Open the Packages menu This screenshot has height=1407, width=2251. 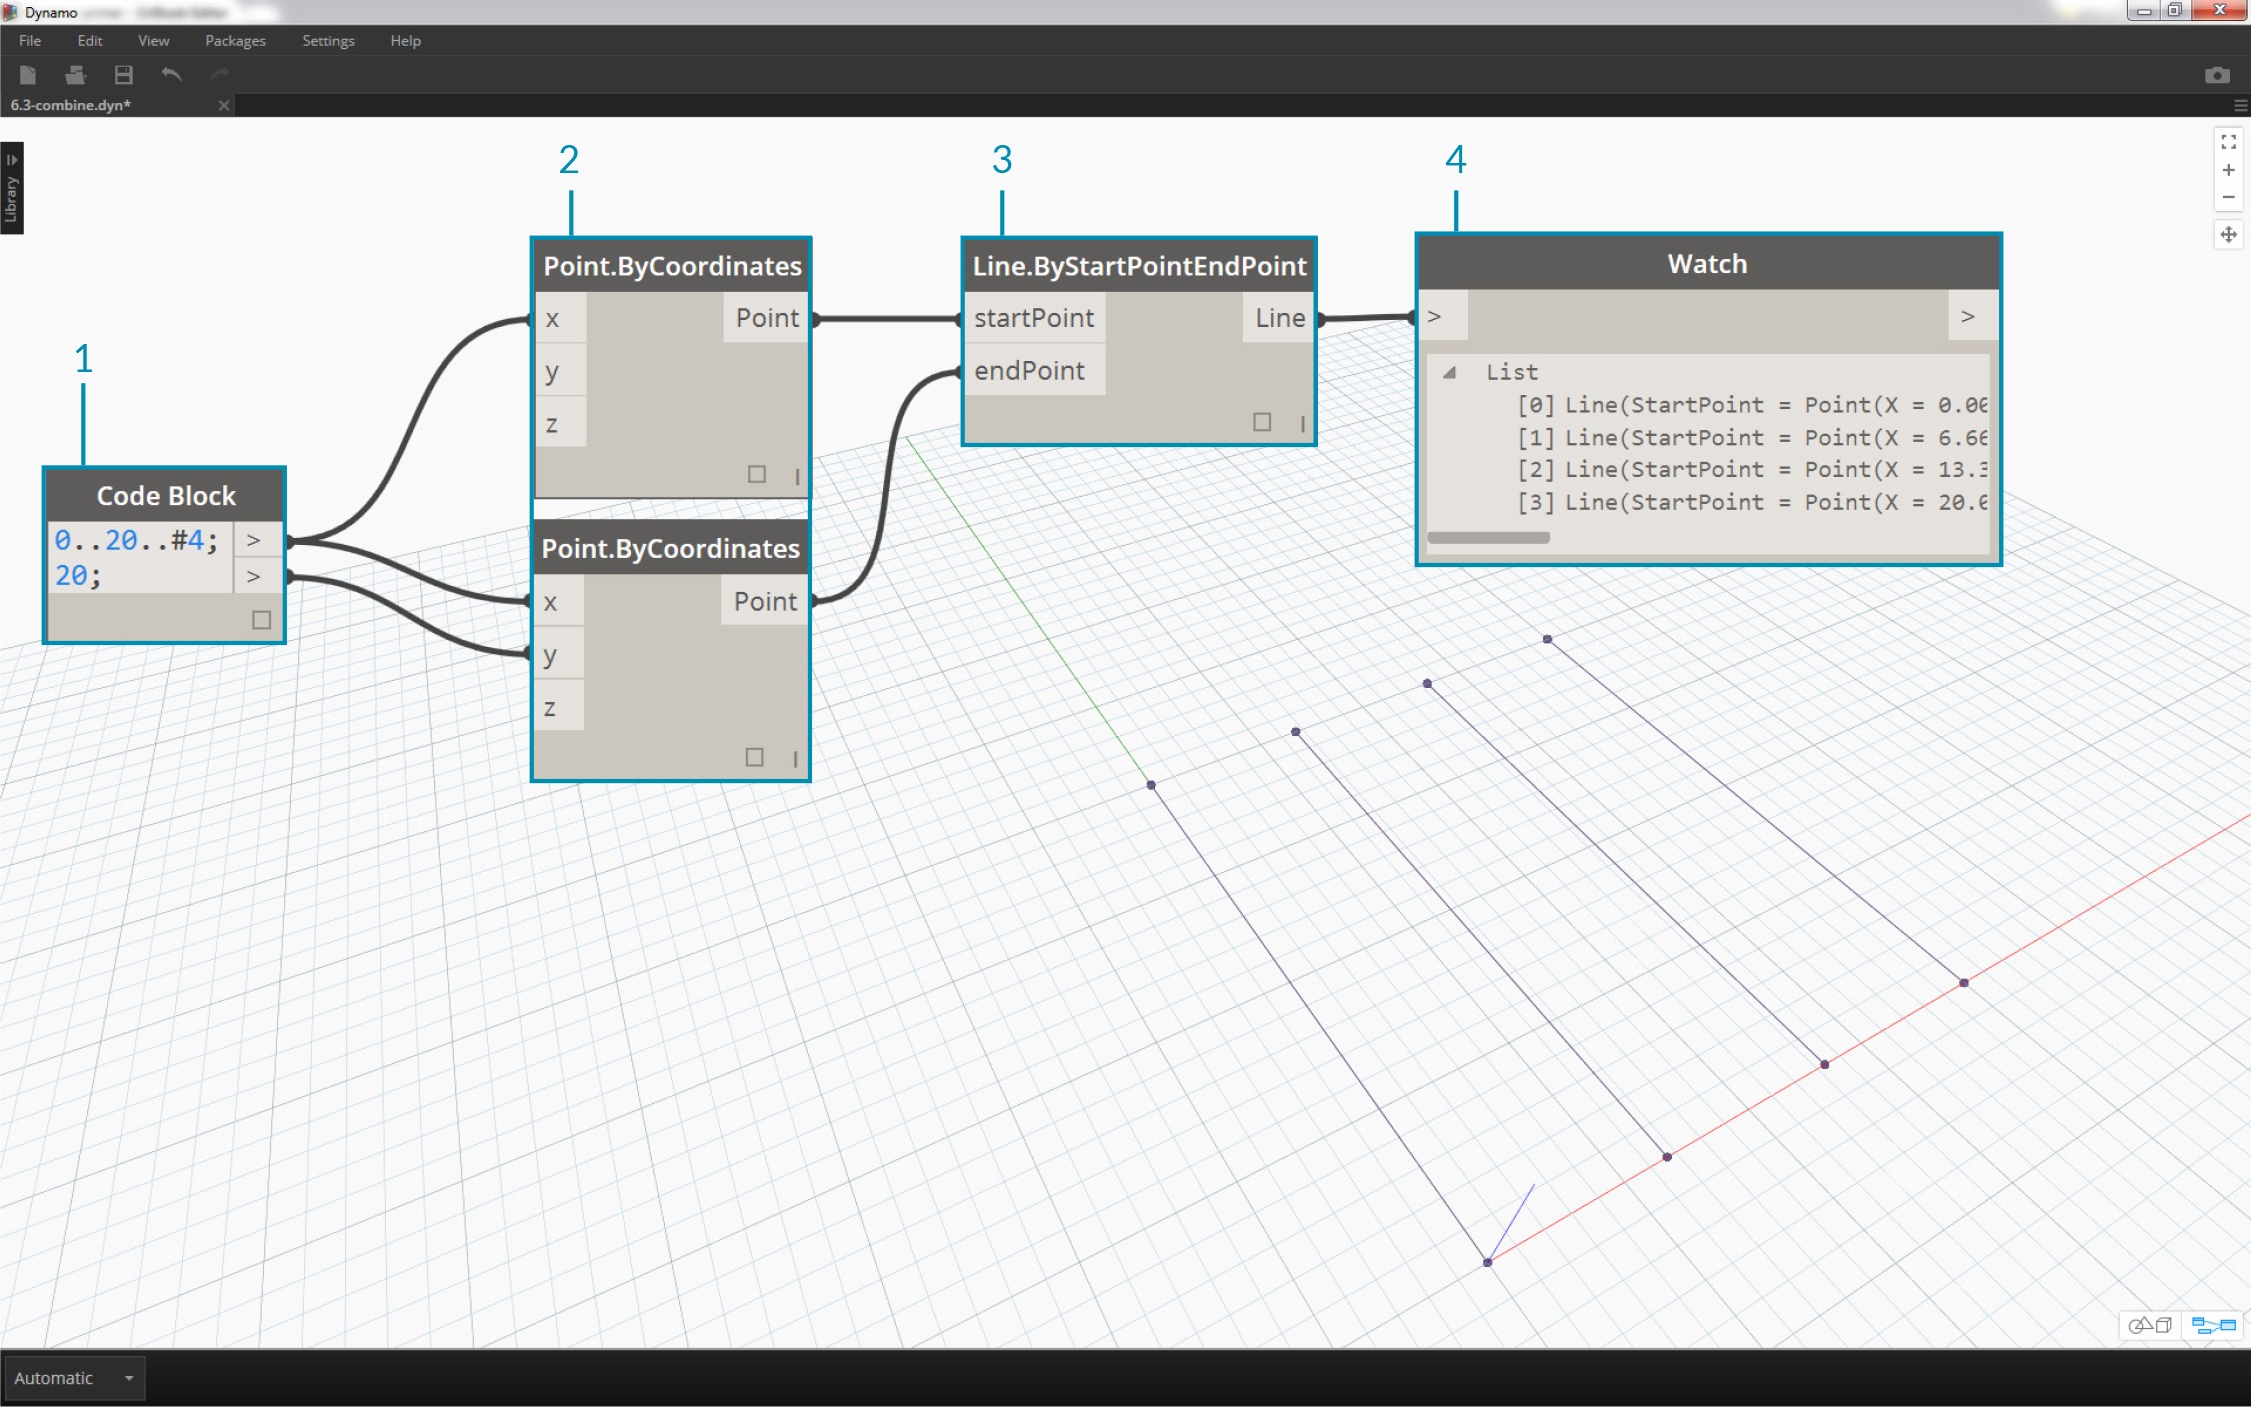pos(235,41)
